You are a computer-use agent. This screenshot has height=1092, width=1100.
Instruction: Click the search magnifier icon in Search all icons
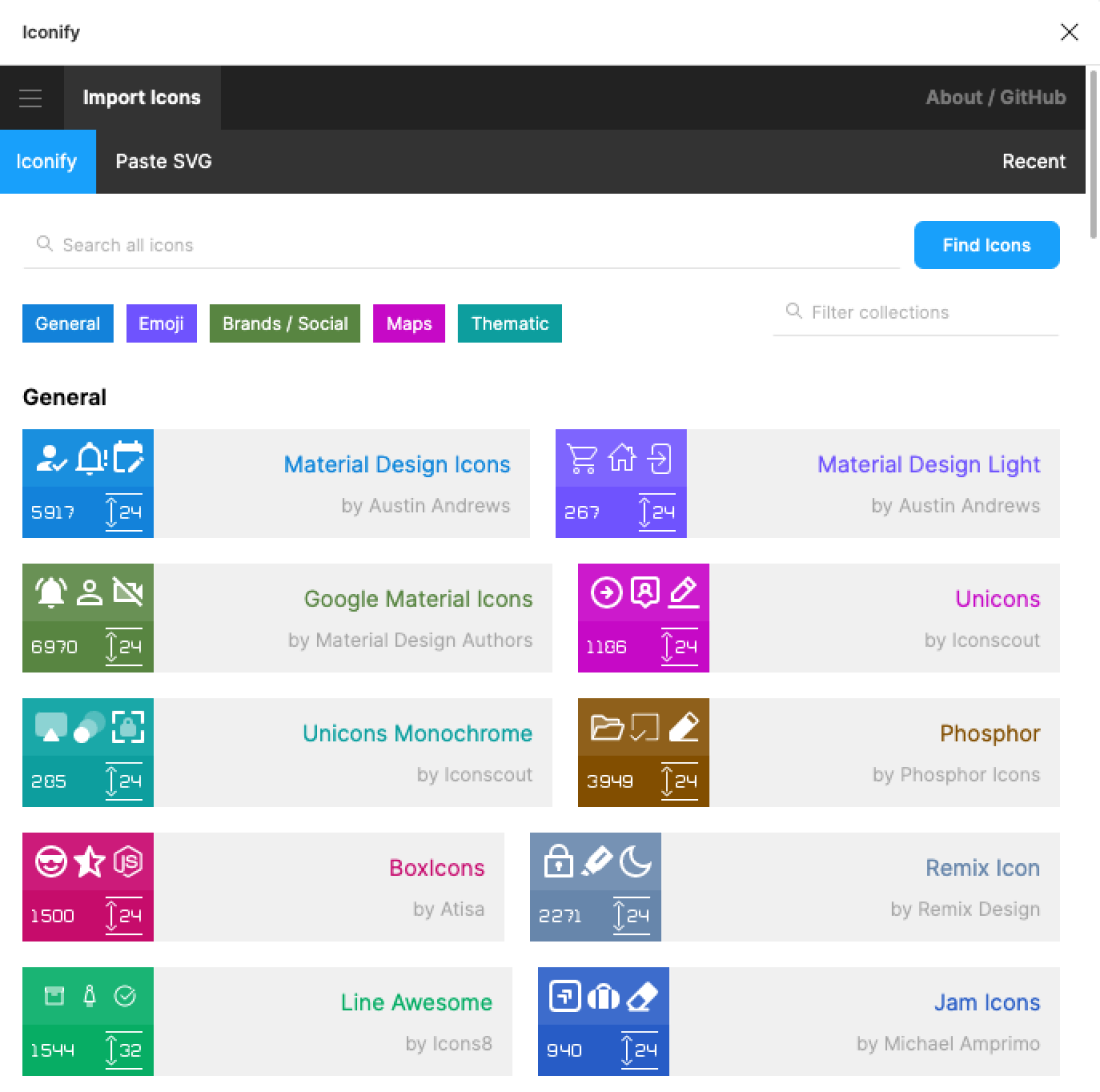click(44, 243)
